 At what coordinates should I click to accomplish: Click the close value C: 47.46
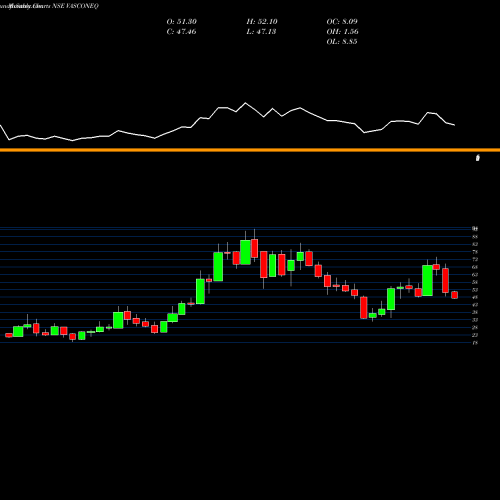click(181, 32)
